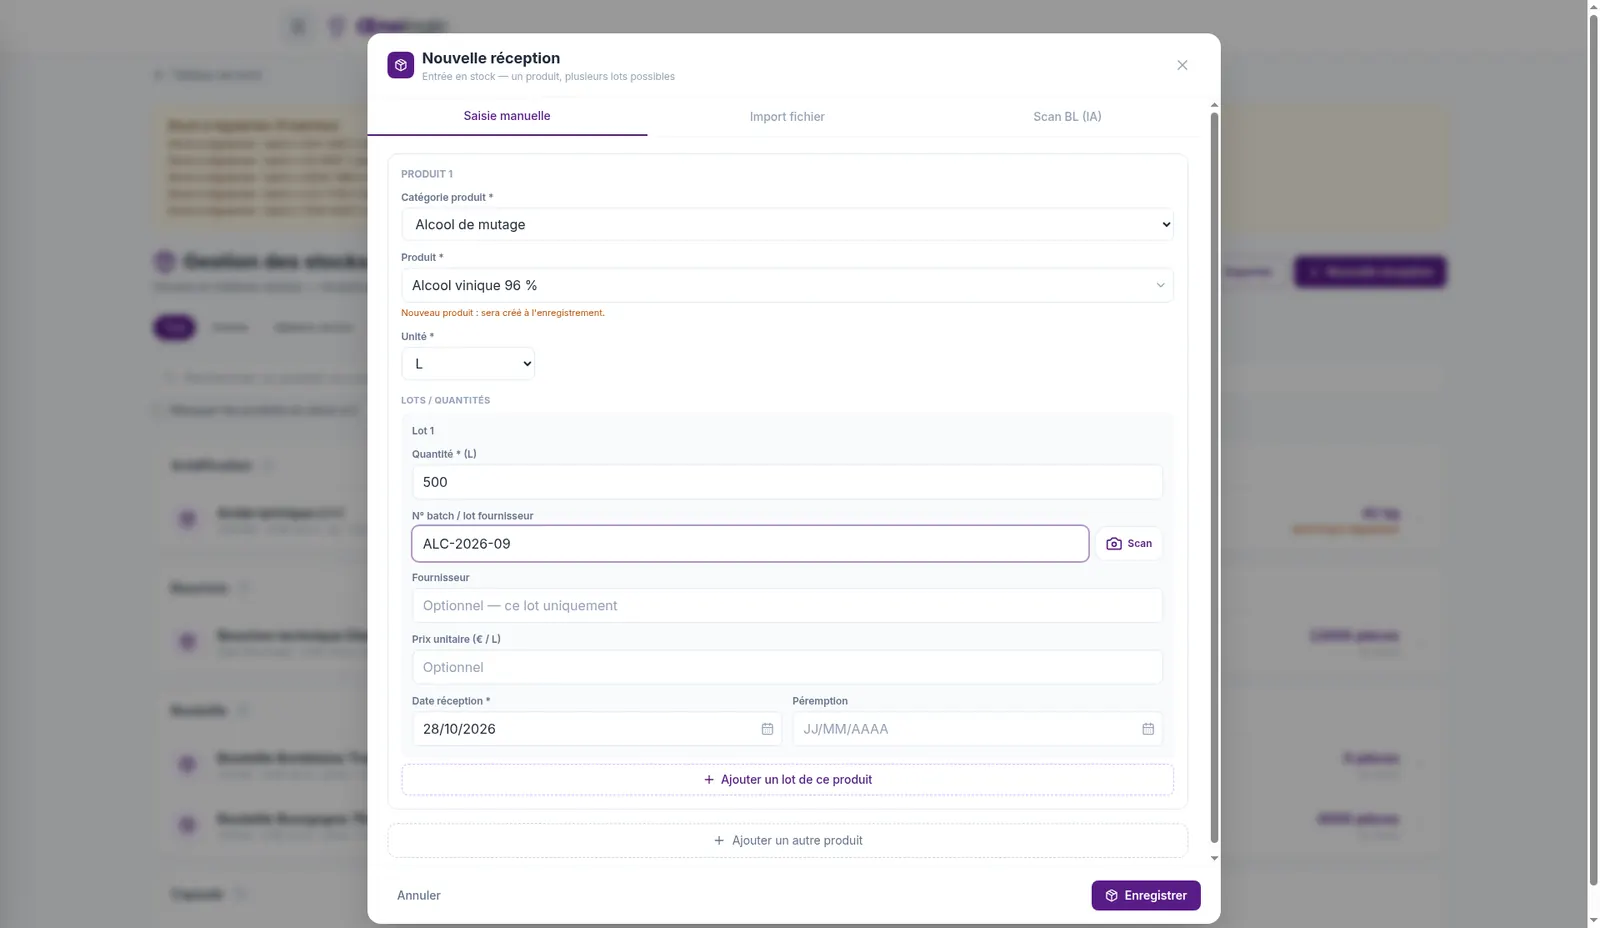1600x928 pixels.
Task: Click the 'Nouveau produit : sera créé' notice
Action: point(503,313)
